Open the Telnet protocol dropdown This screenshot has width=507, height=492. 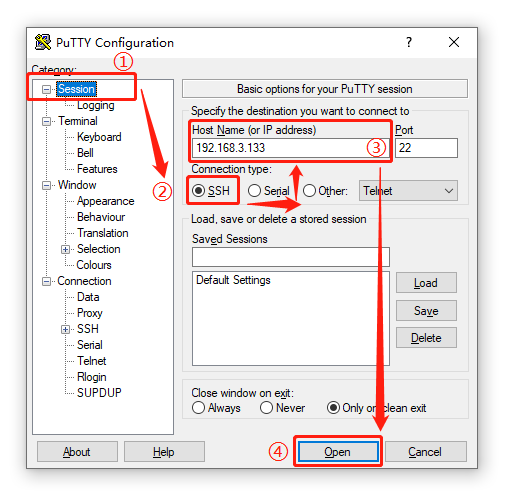(408, 191)
